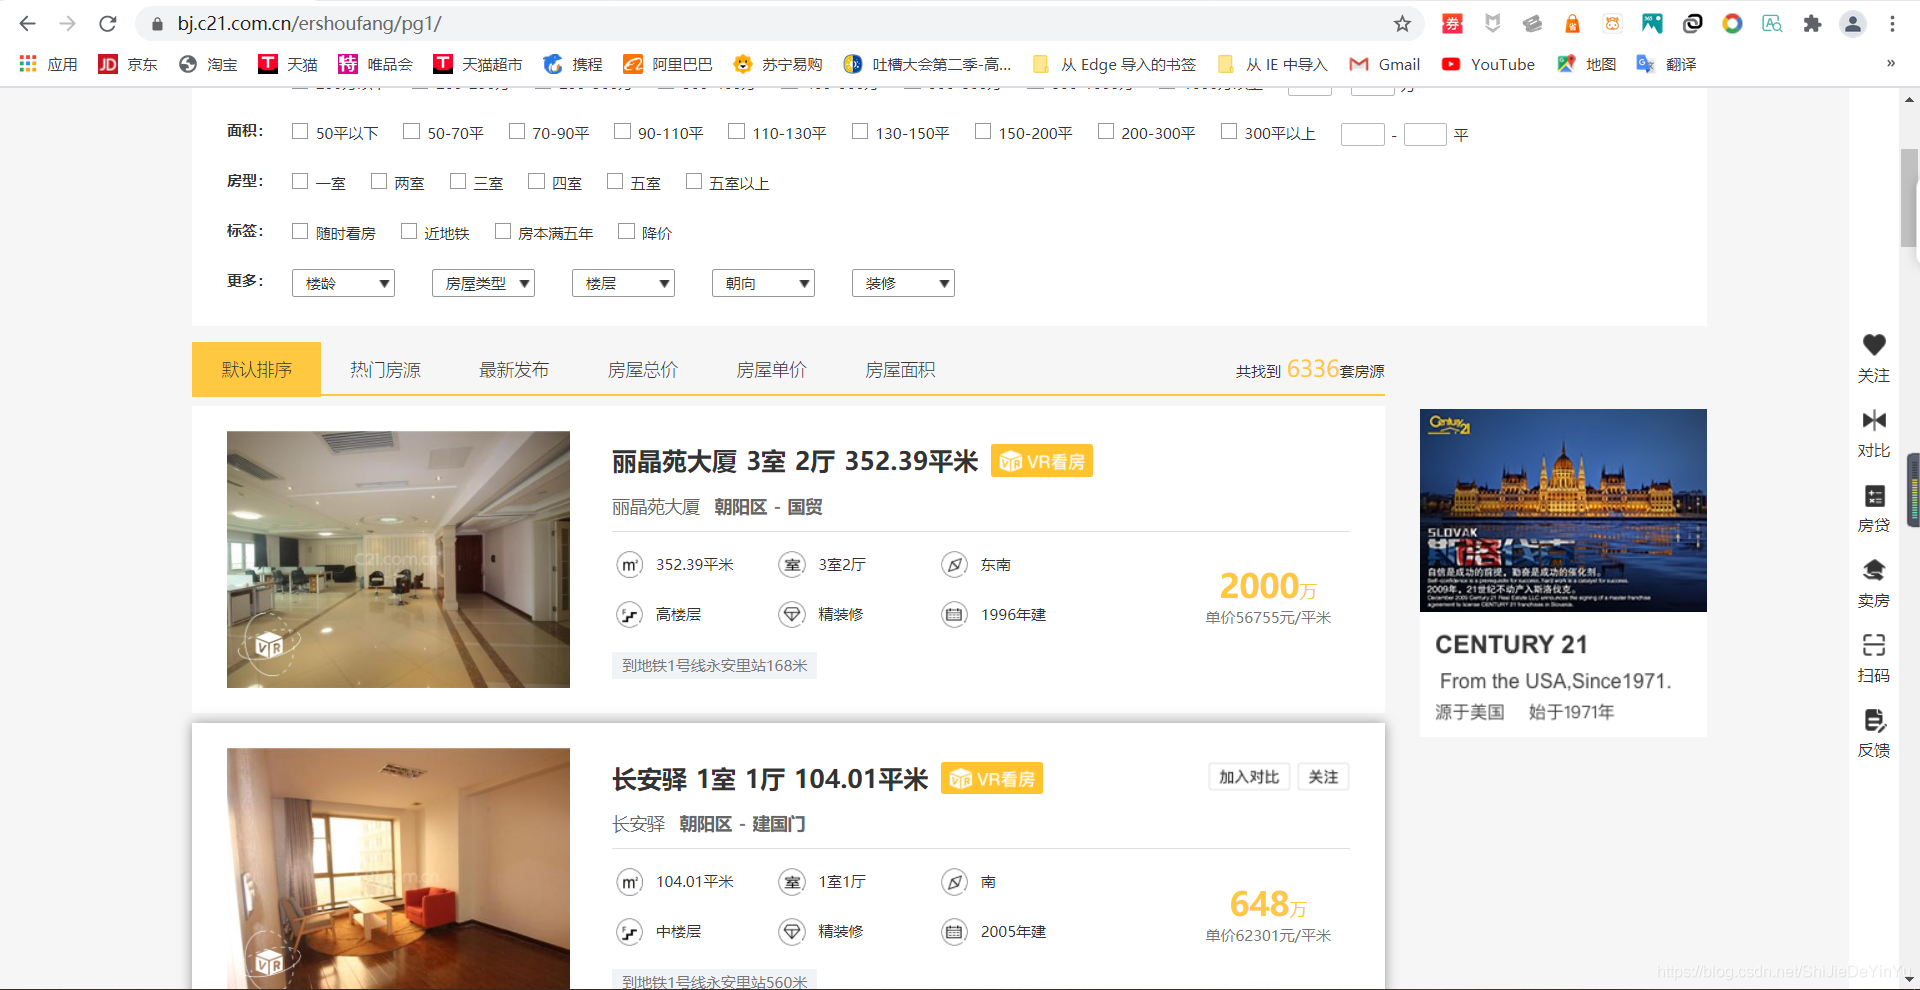This screenshot has height=990, width=1920.
Task: Sort by 房屋总价 tab
Action: click(643, 370)
